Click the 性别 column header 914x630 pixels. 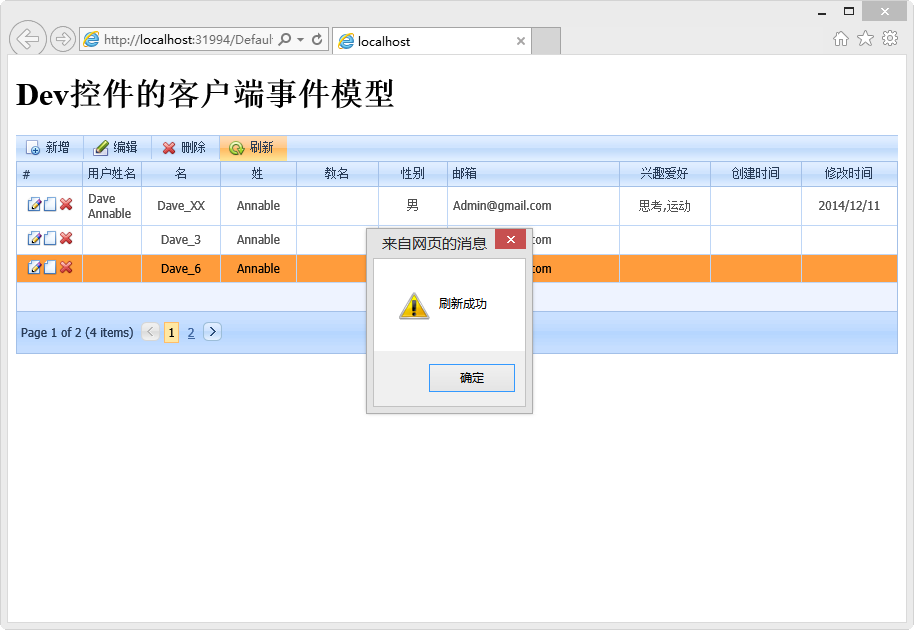click(x=413, y=174)
